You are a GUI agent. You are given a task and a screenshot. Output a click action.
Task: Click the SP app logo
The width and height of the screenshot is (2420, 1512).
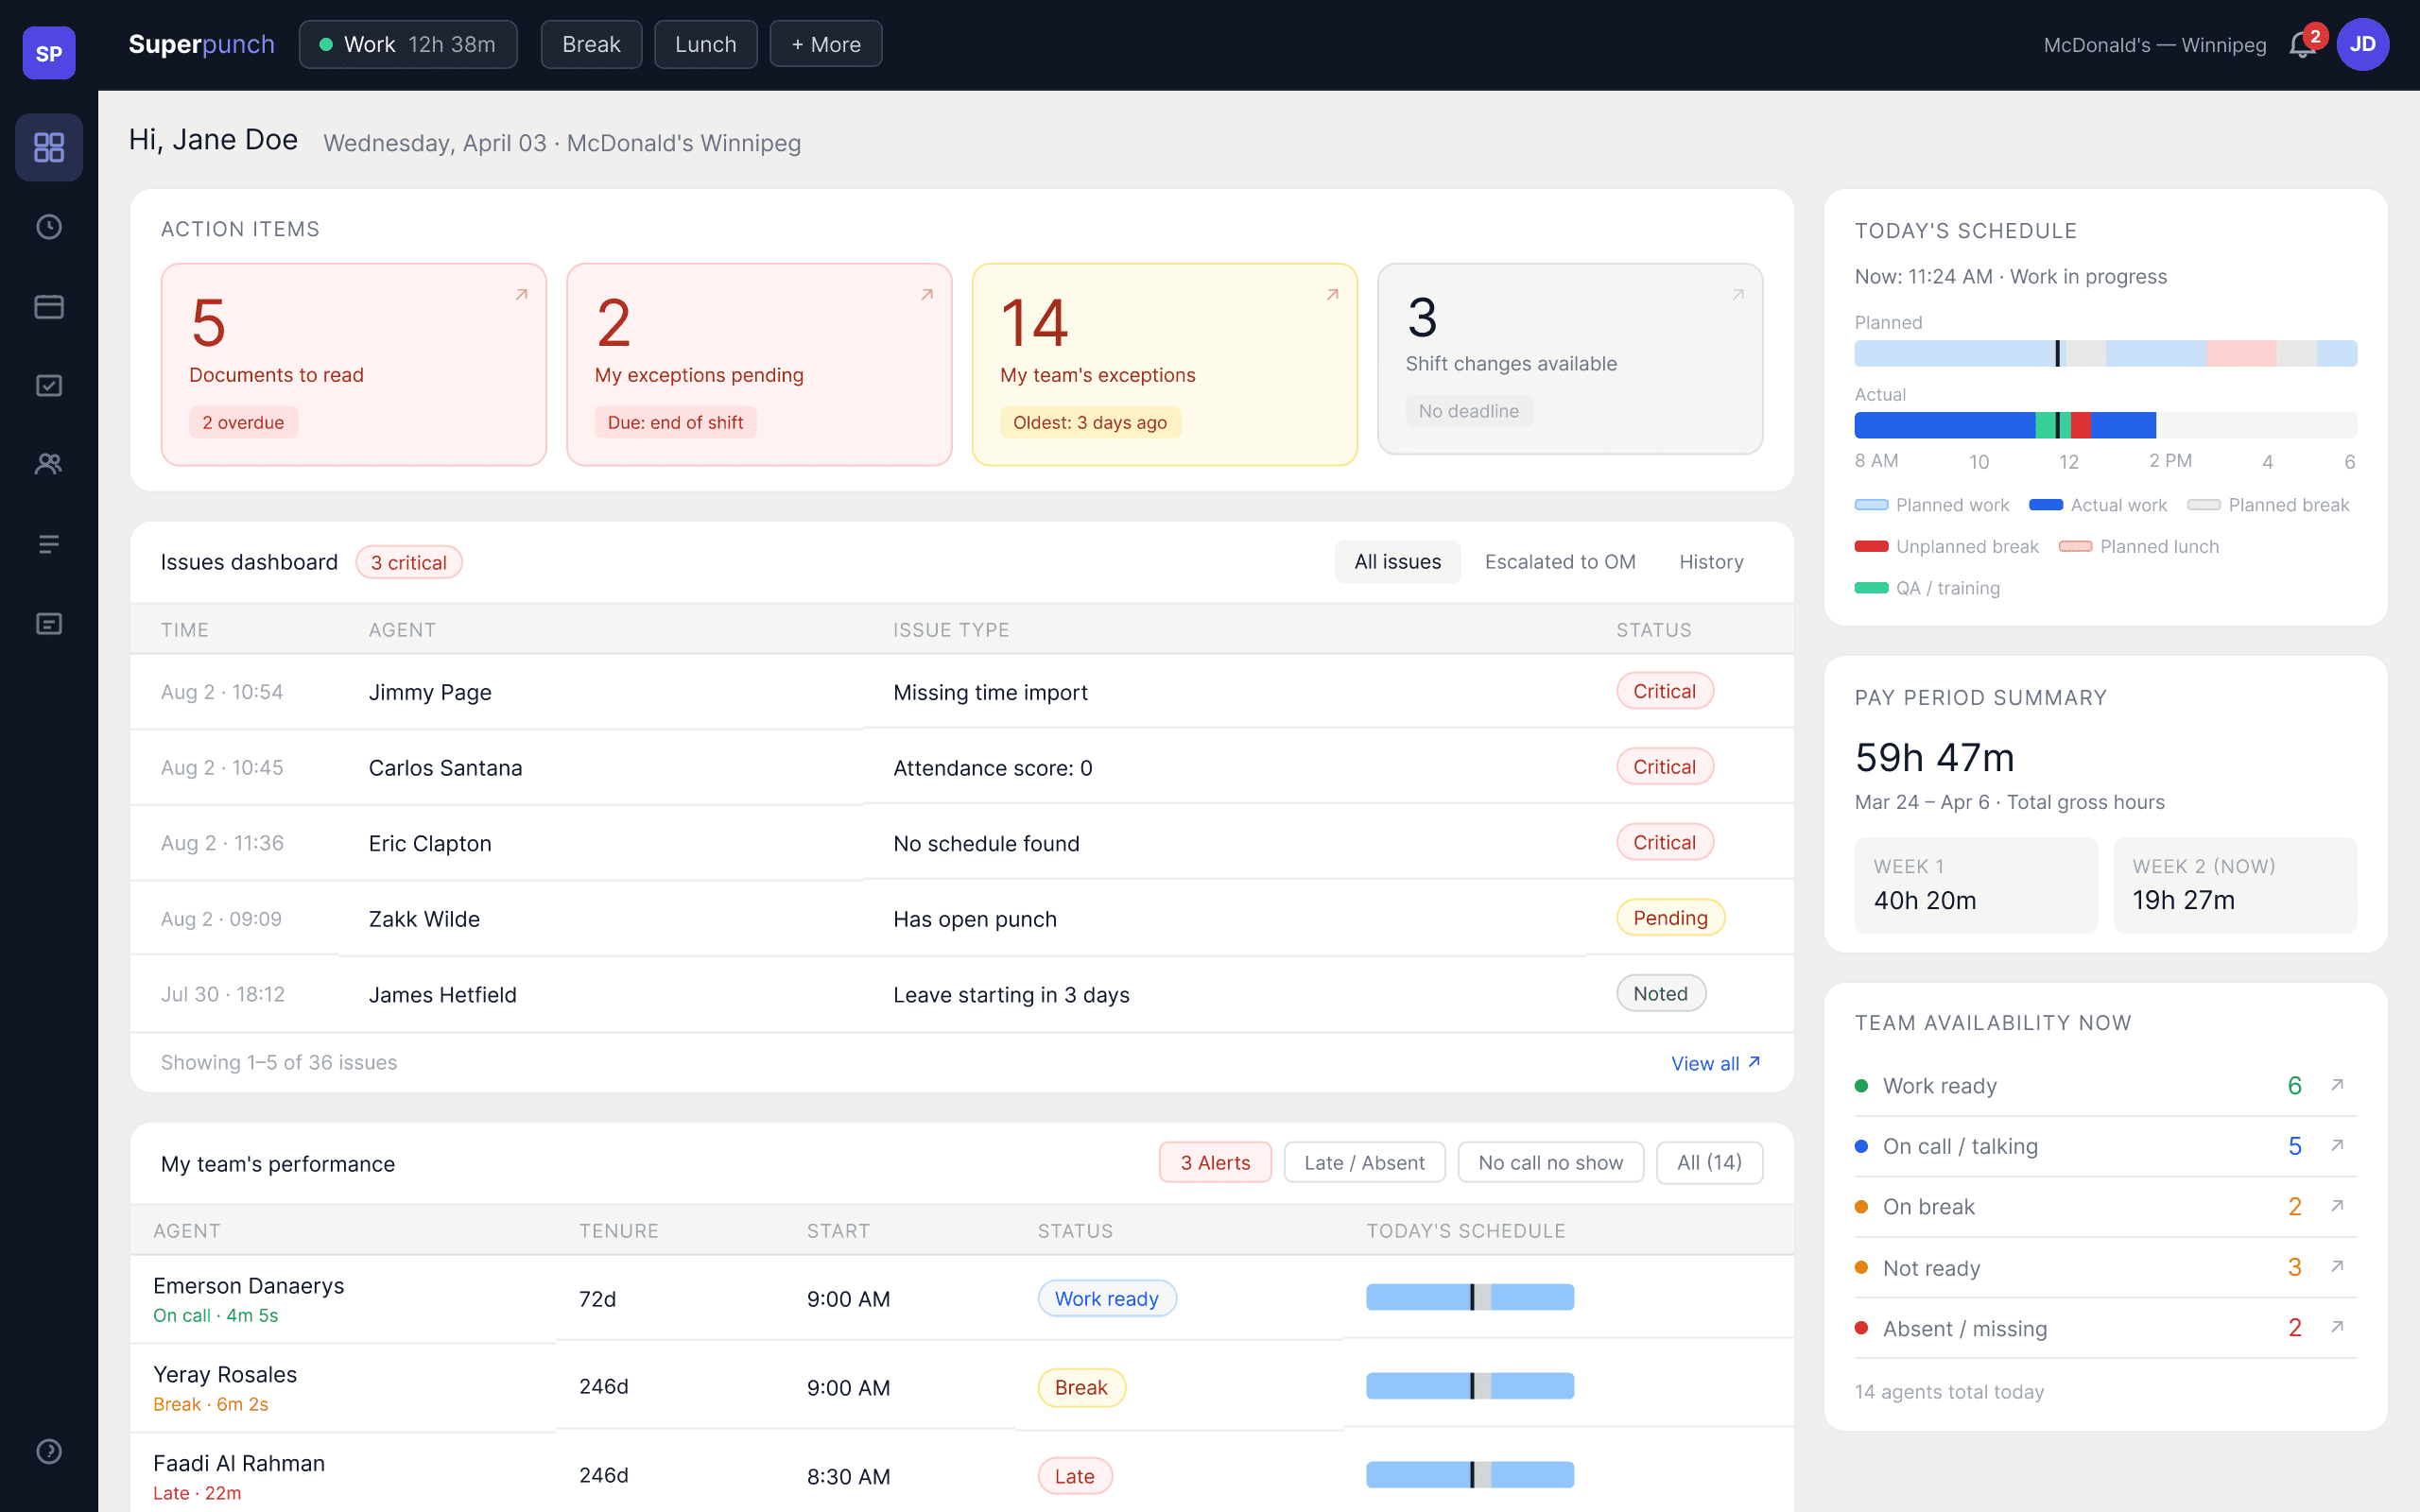[x=48, y=53]
